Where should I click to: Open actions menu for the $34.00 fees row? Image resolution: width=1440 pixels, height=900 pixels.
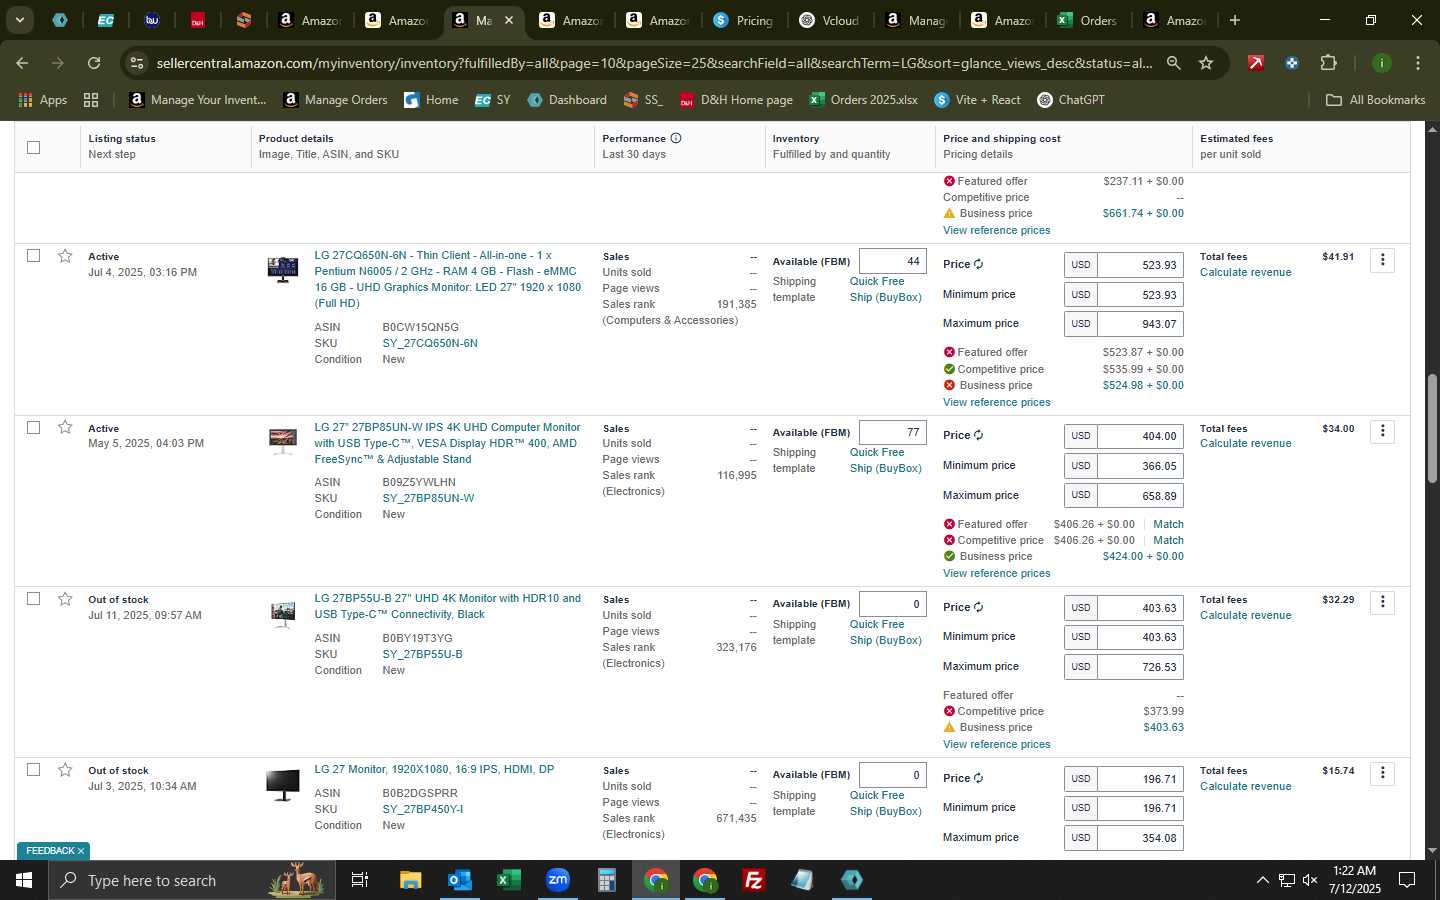pos(1382,431)
